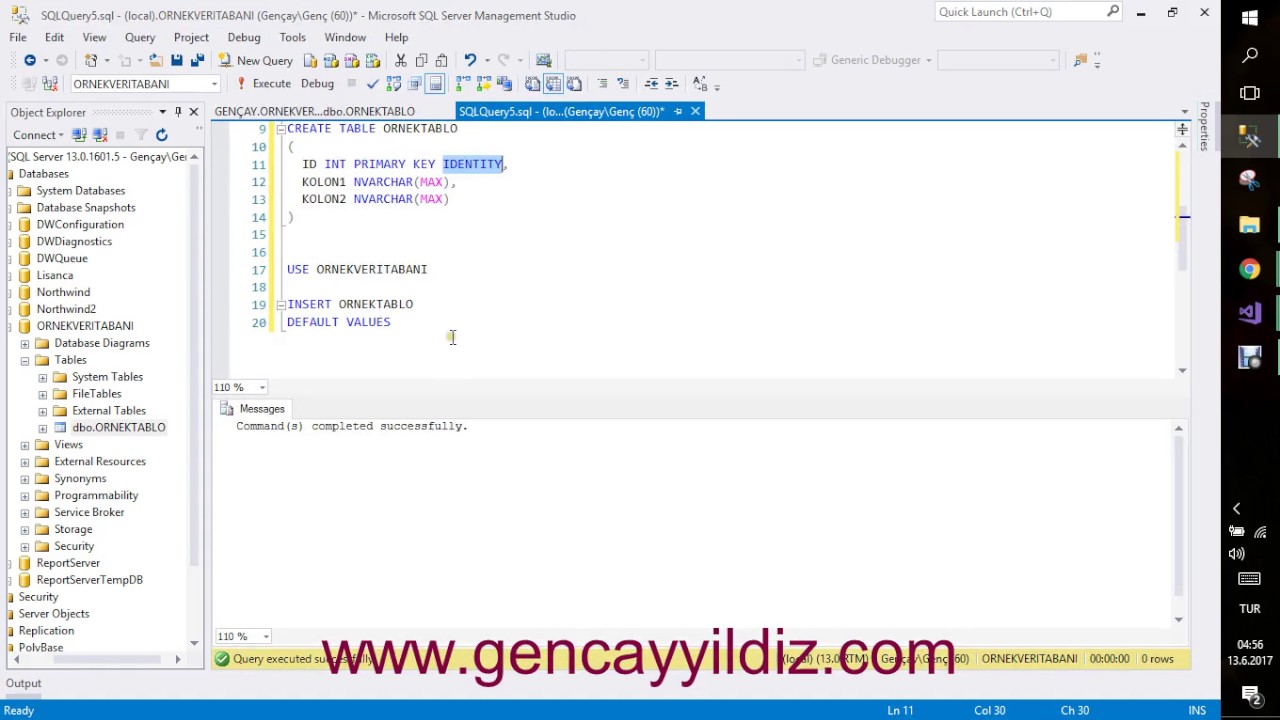Pin the Object Explorer panel
Viewport: 1280px width, 720px height.
click(x=178, y=112)
